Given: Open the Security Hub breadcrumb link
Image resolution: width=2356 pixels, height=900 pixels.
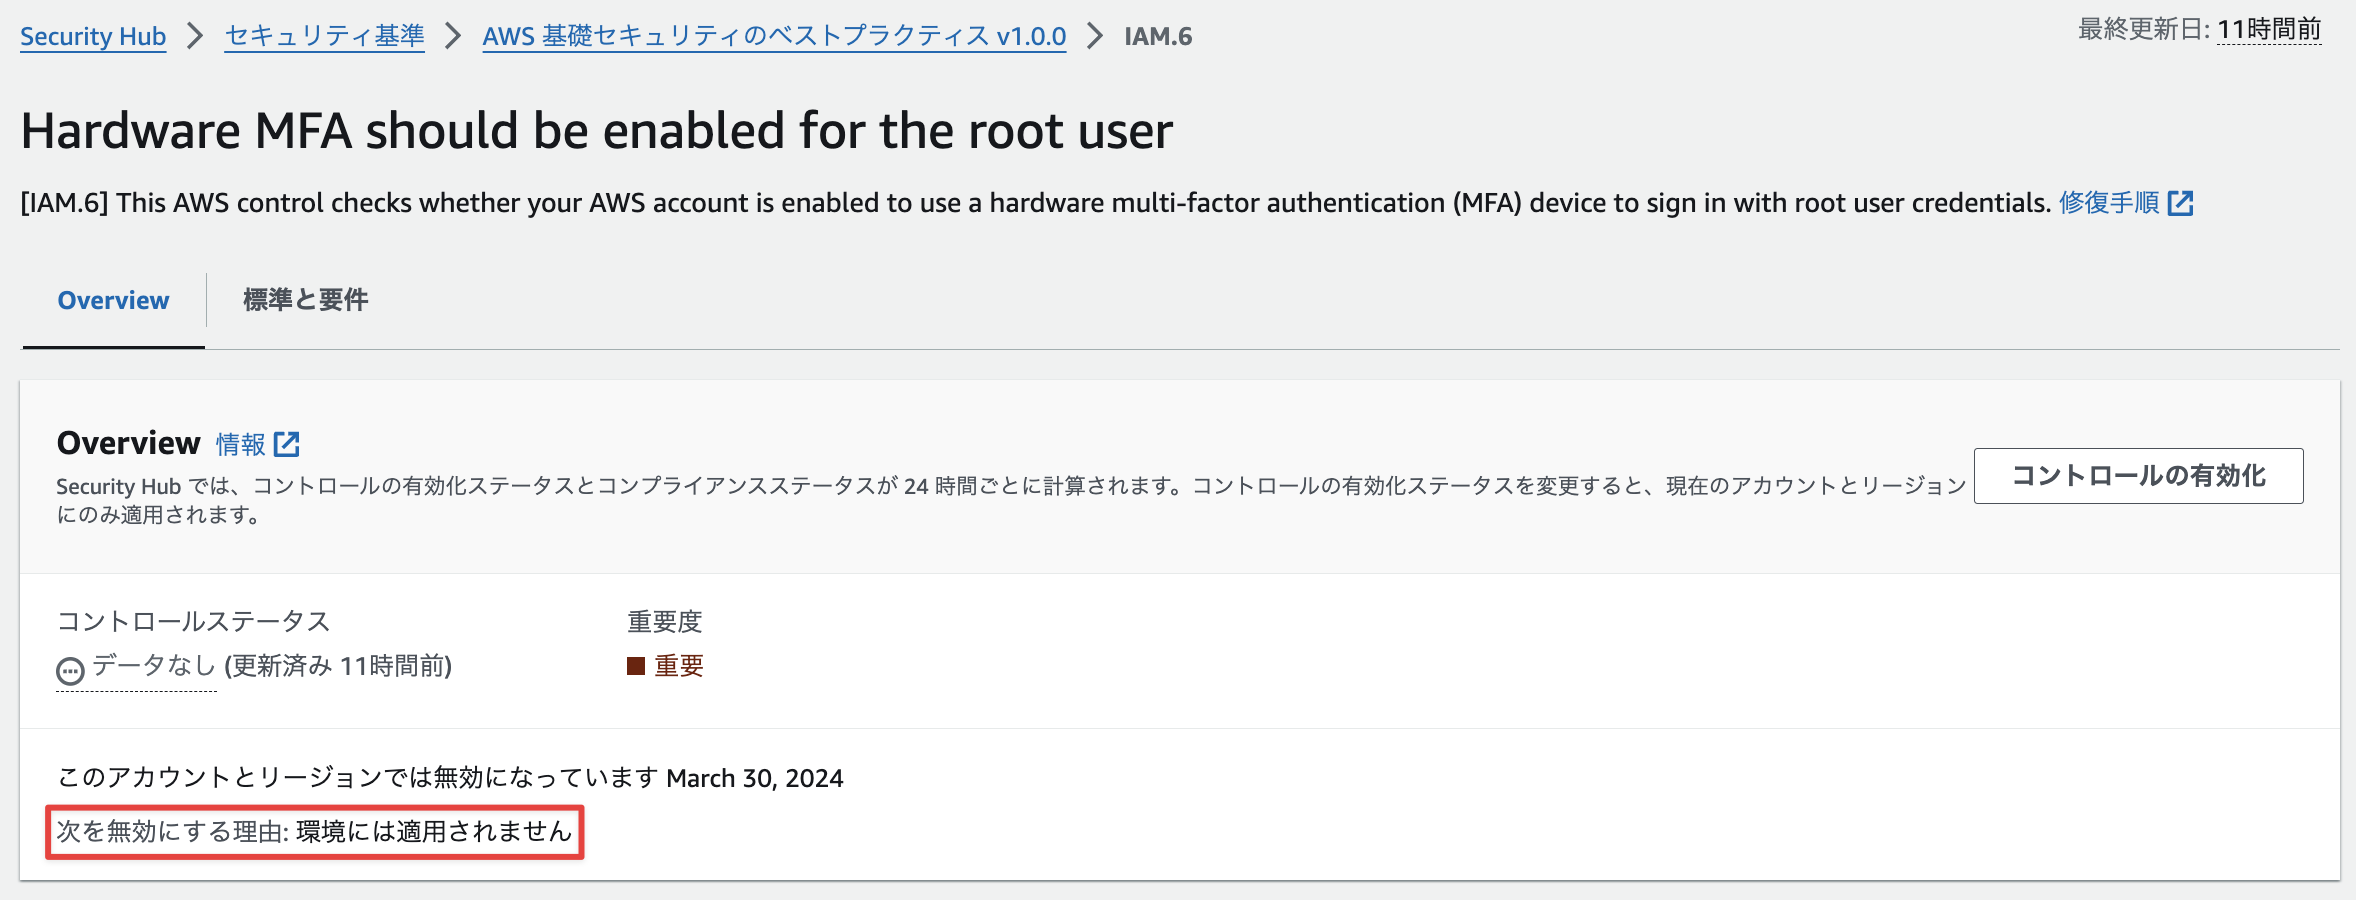Looking at the screenshot, I should 93,37.
